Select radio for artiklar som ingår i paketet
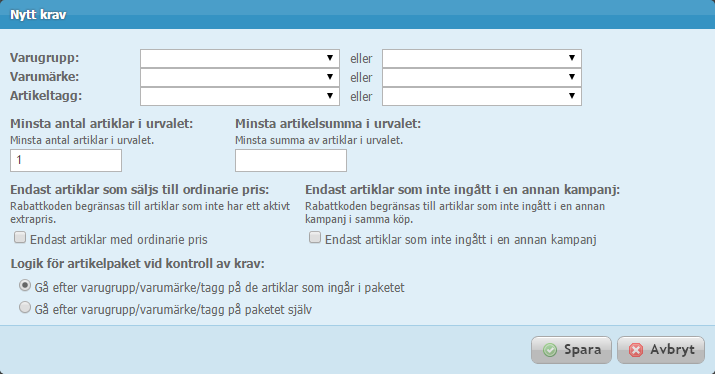Viewport: 715px width, 374px height. (25, 286)
